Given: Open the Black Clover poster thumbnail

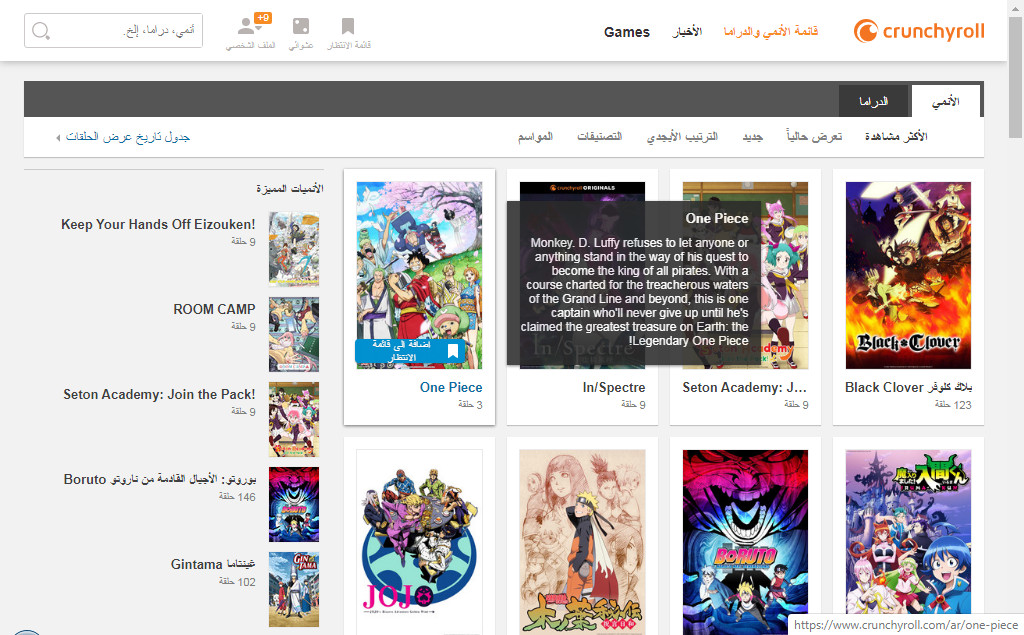Looking at the screenshot, I should (908, 275).
